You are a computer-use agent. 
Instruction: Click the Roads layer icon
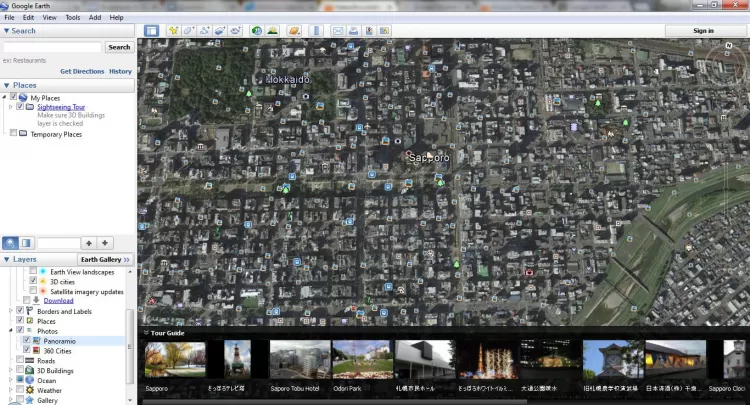[x=30, y=361]
